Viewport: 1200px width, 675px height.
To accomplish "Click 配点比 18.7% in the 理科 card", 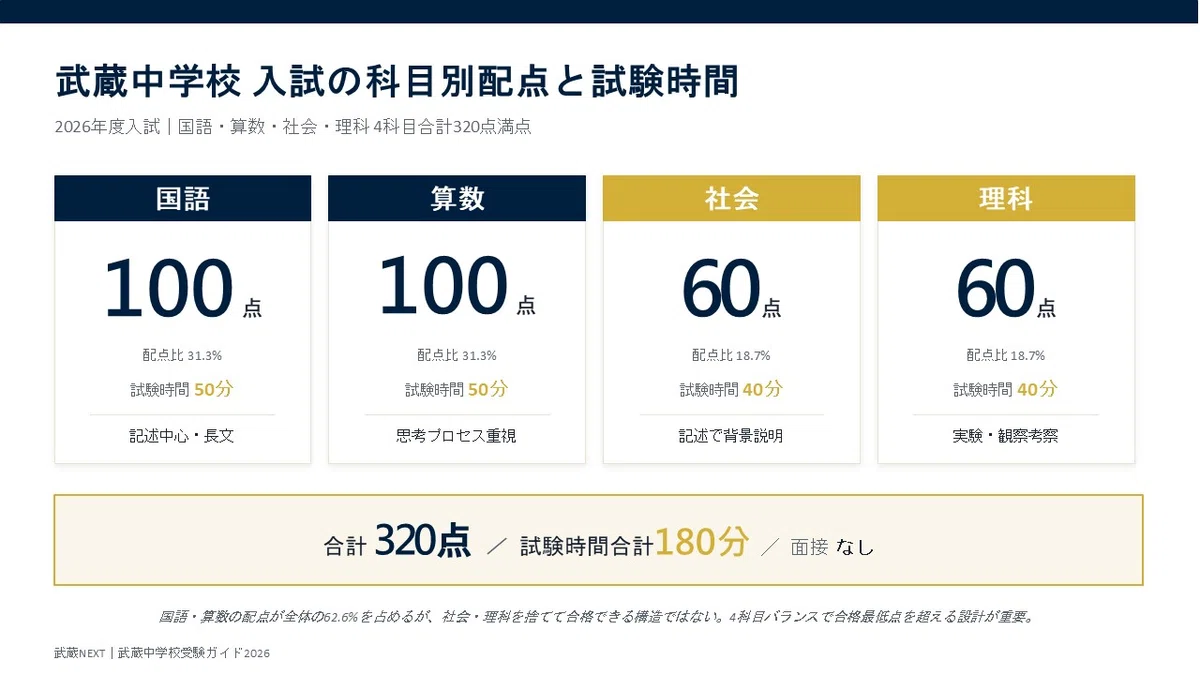I will pos(1006,355).
